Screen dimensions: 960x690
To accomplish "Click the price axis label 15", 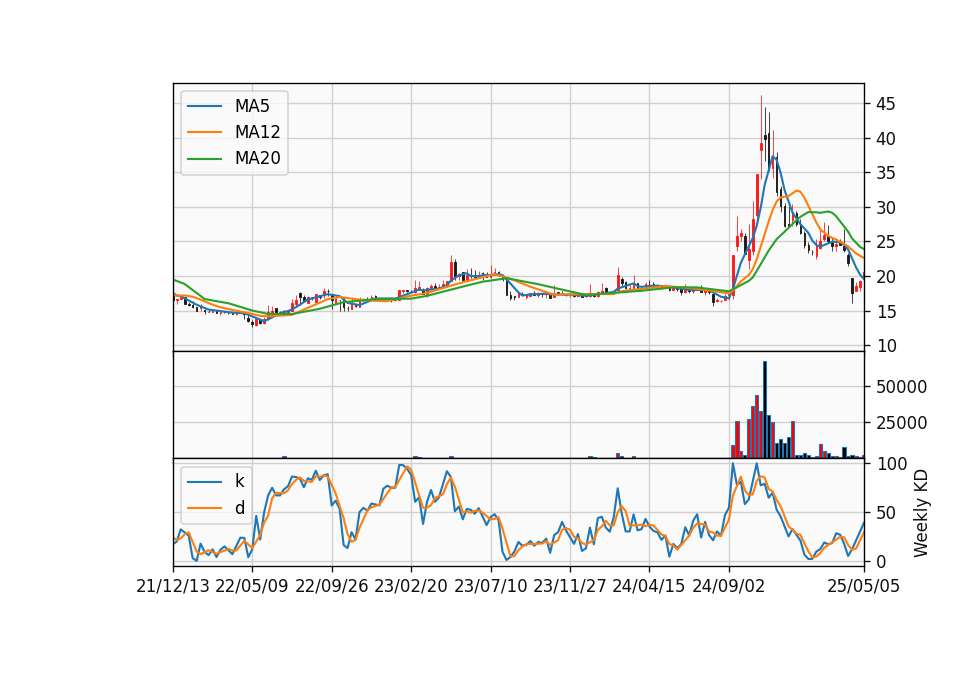I will point(885,312).
